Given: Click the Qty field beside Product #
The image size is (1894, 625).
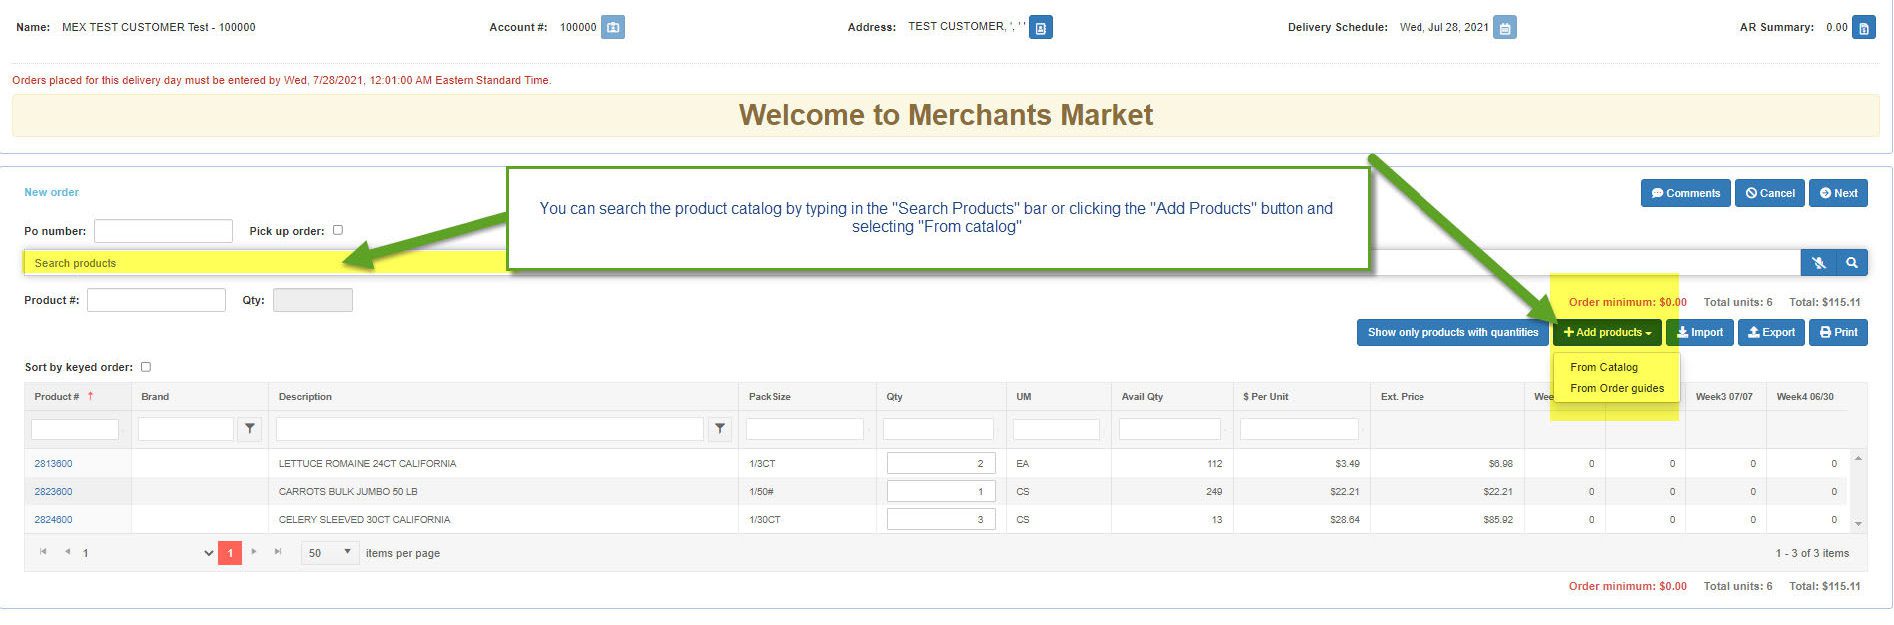Looking at the screenshot, I should click(x=313, y=300).
